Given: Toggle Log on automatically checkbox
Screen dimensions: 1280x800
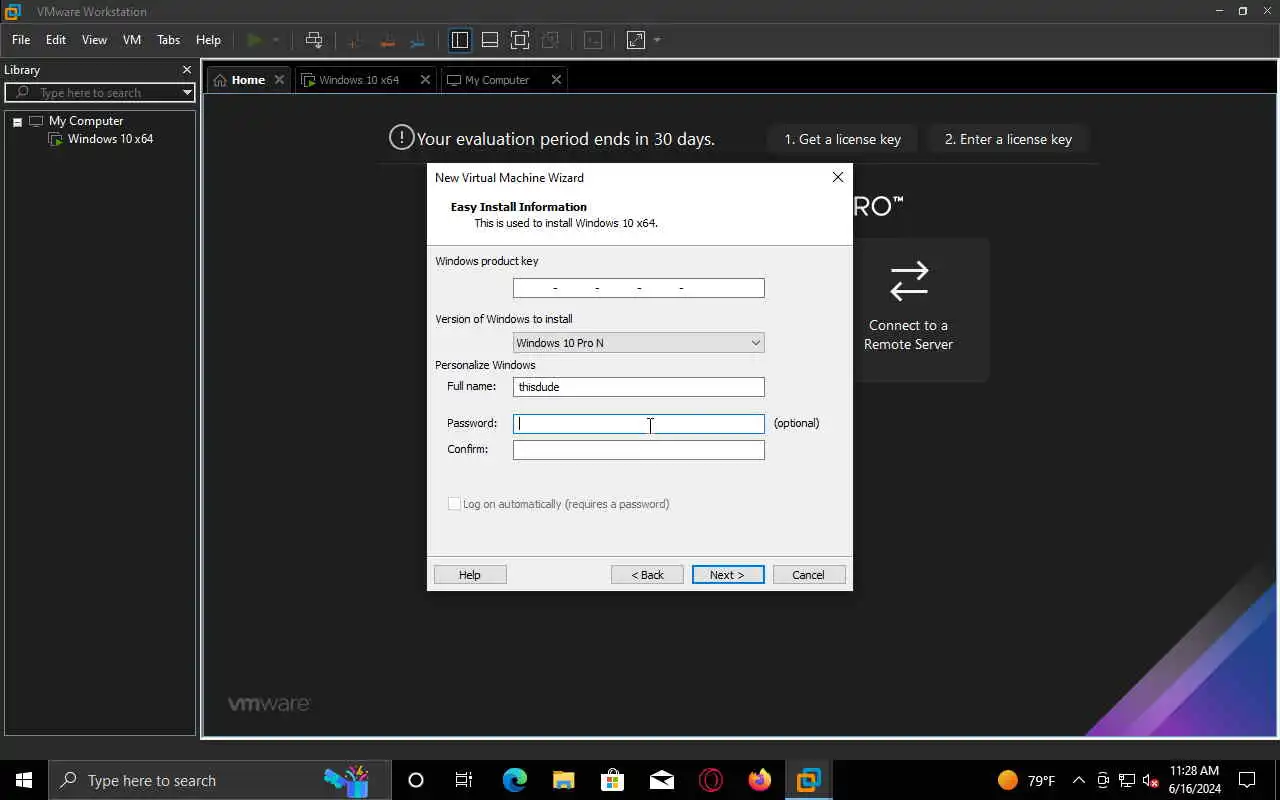Looking at the screenshot, I should 455,504.
